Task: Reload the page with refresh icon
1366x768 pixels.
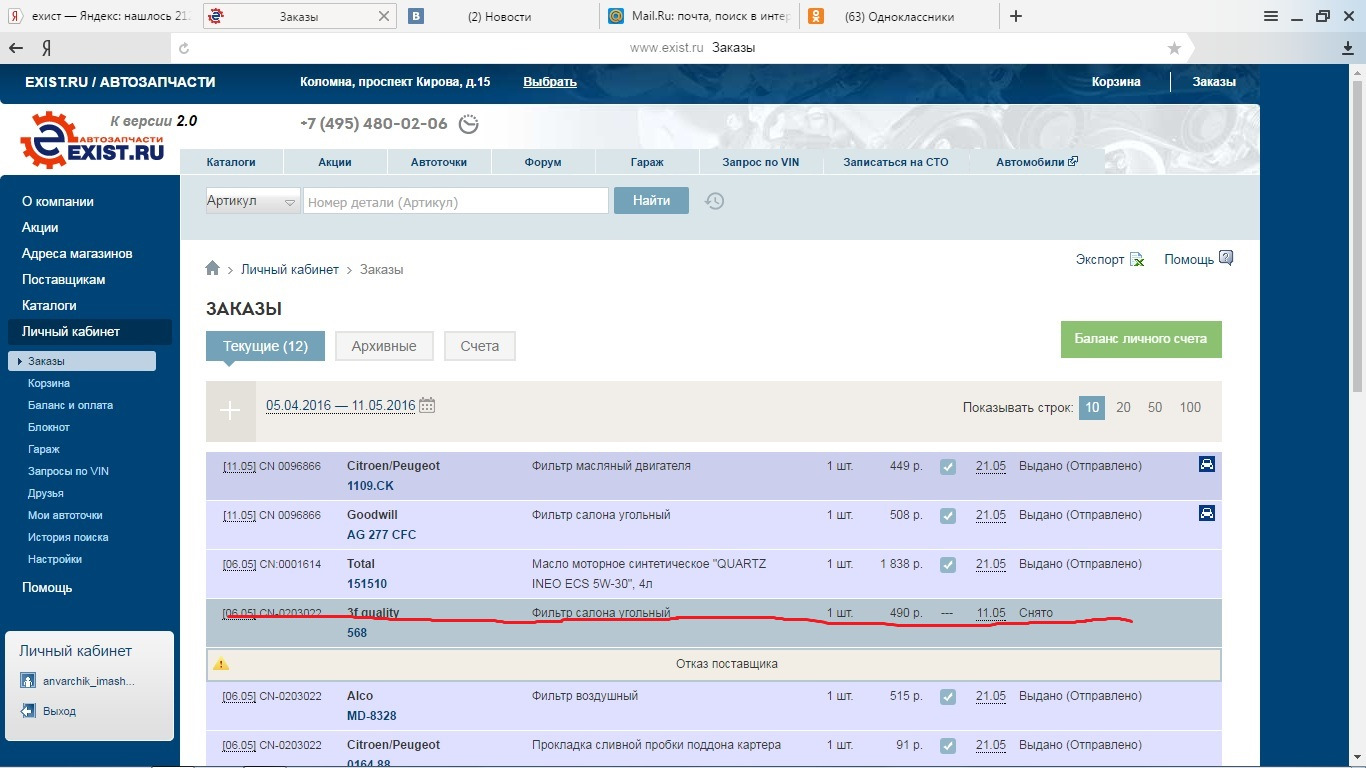Action: tap(184, 48)
